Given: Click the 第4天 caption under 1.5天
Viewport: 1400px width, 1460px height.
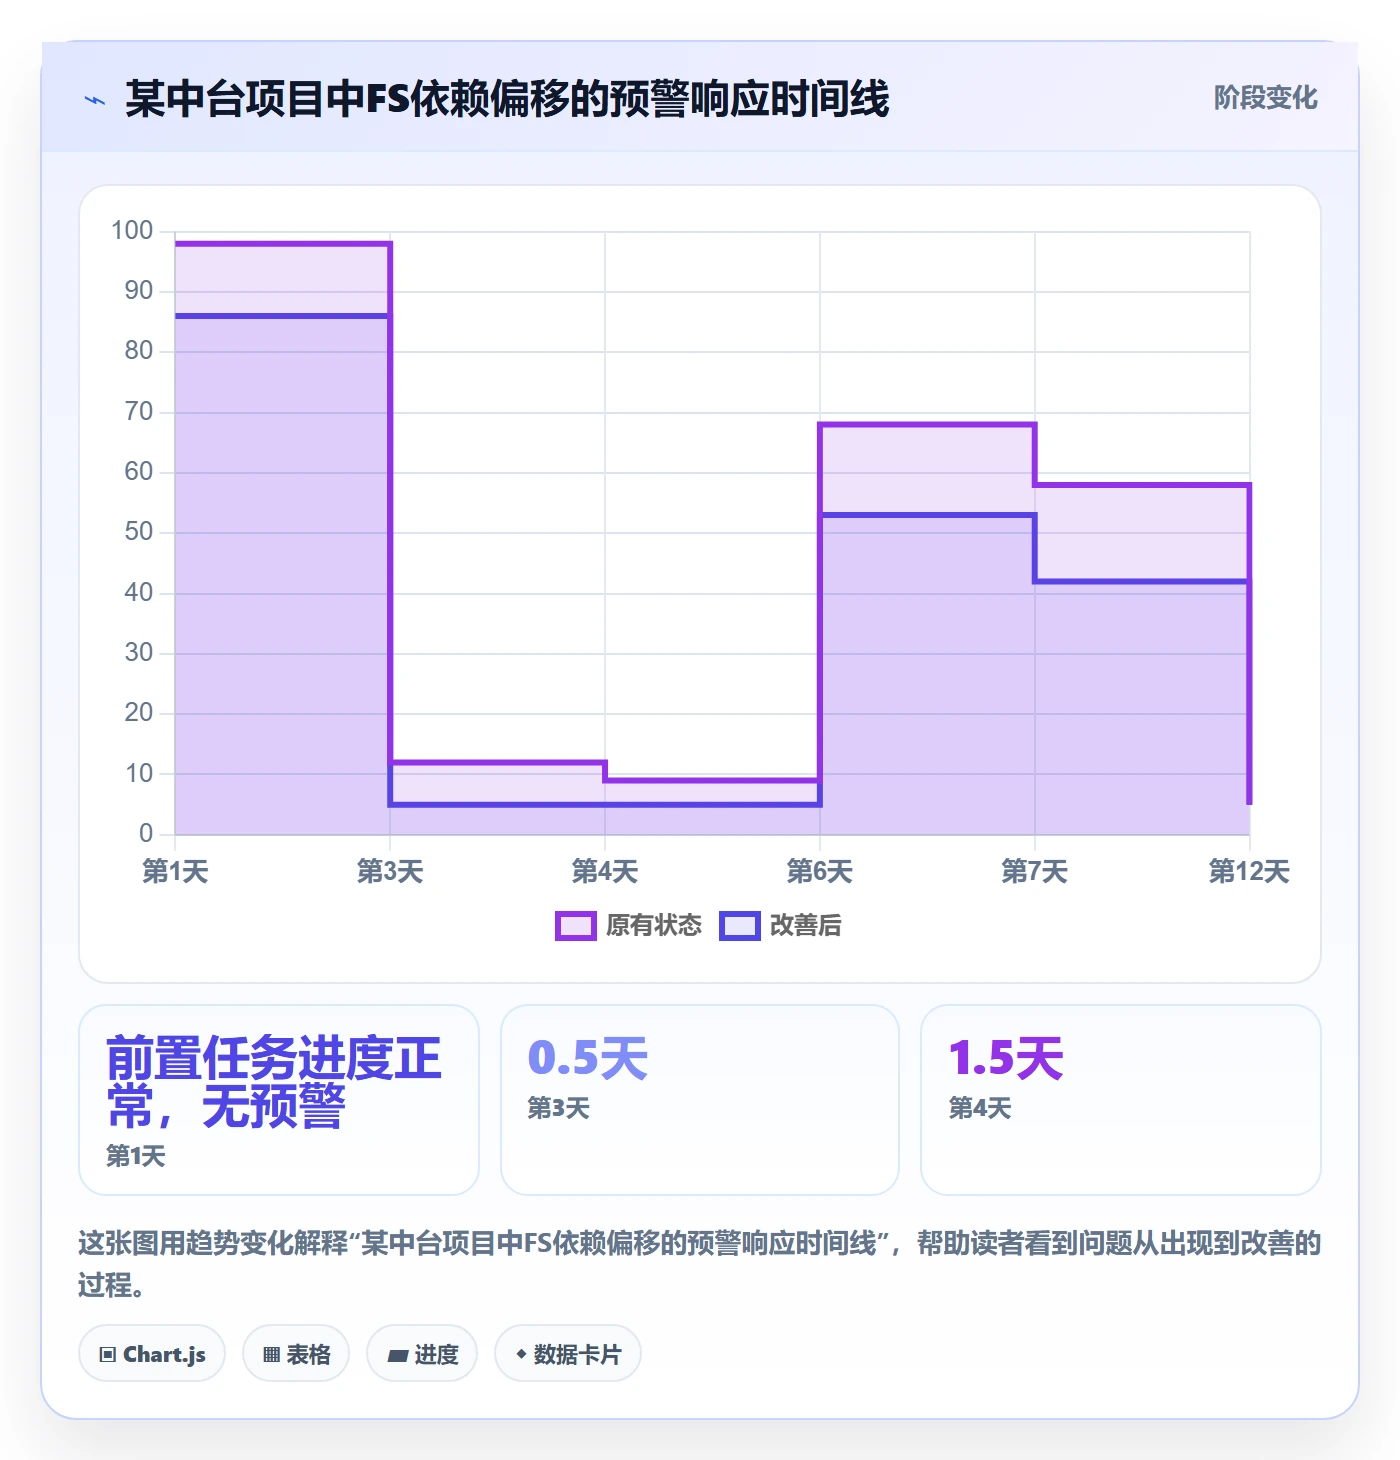Looking at the screenshot, I should 980,1108.
